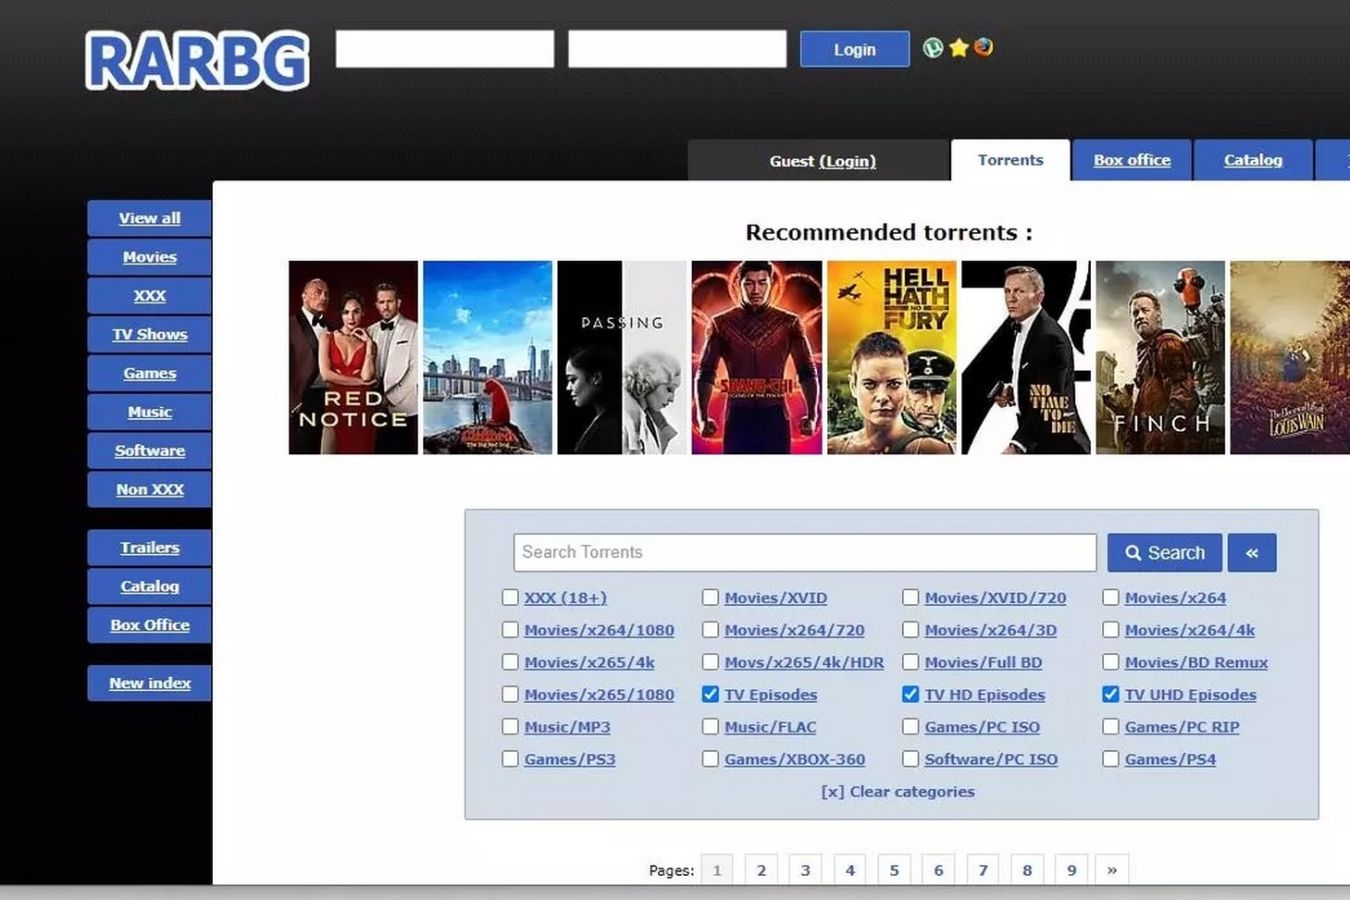This screenshot has height=900, width=1350.
Task: Open Trailers in the sidebar
Action: click(x=150, y=547)
